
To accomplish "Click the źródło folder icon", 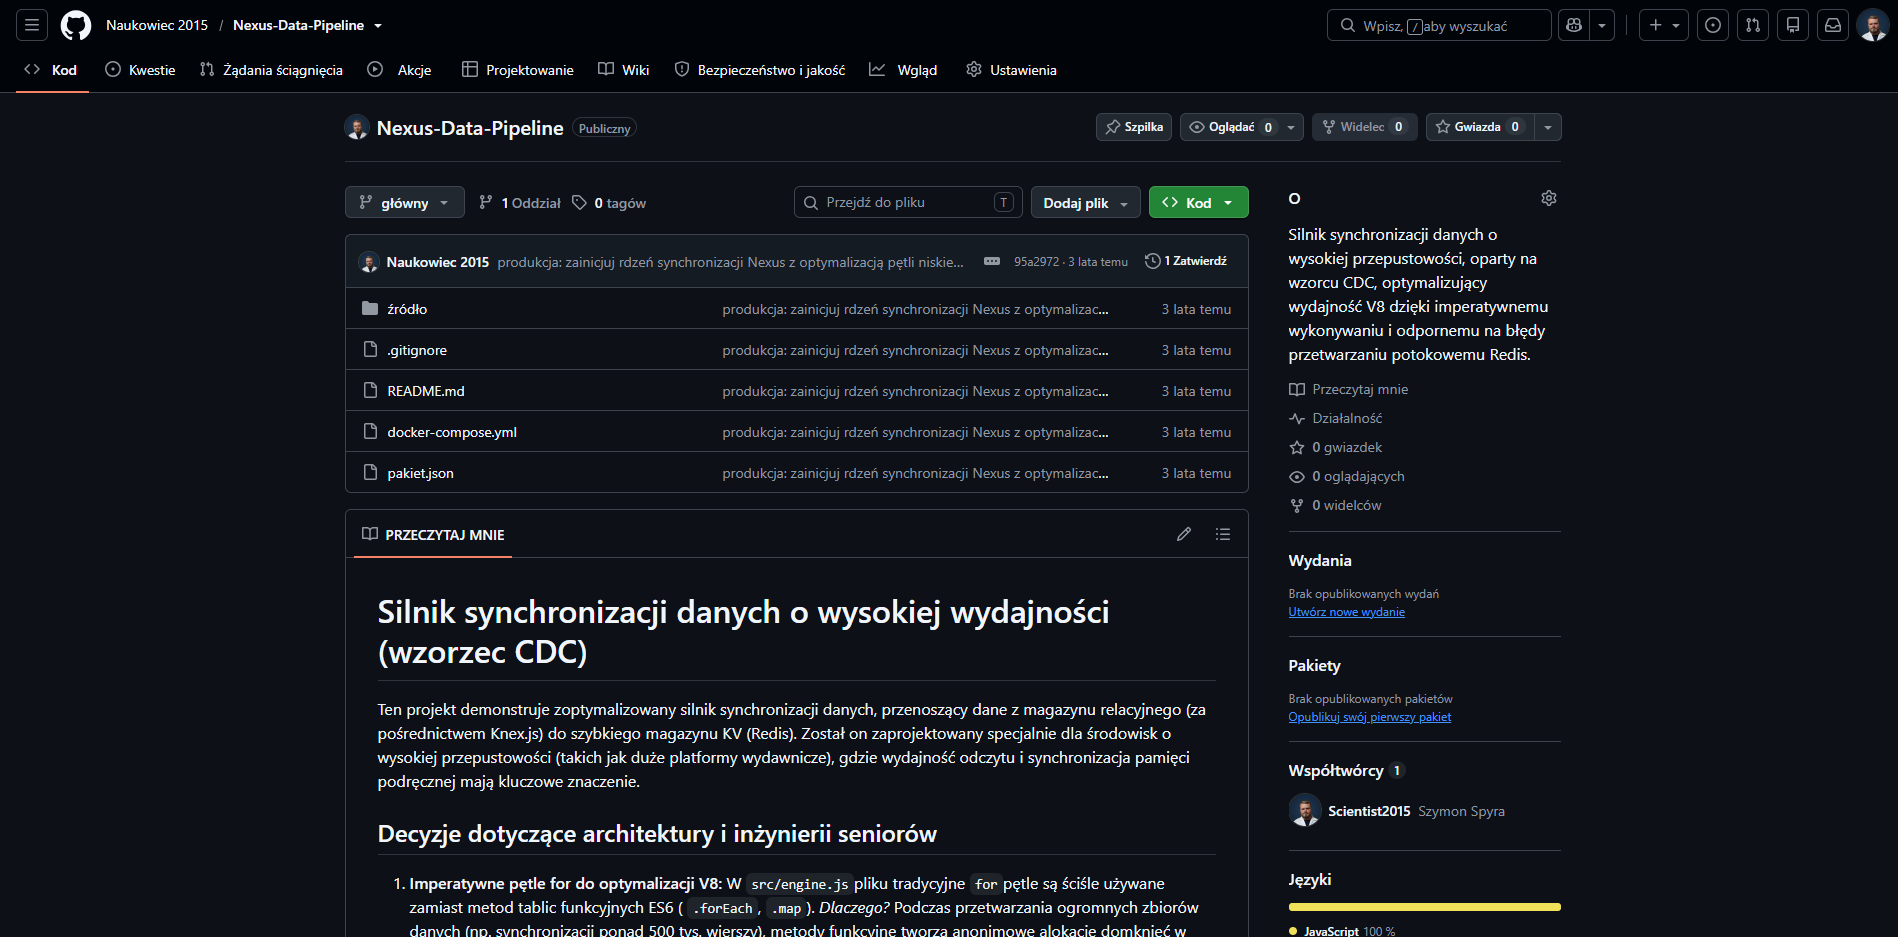I will coord(370,308).
